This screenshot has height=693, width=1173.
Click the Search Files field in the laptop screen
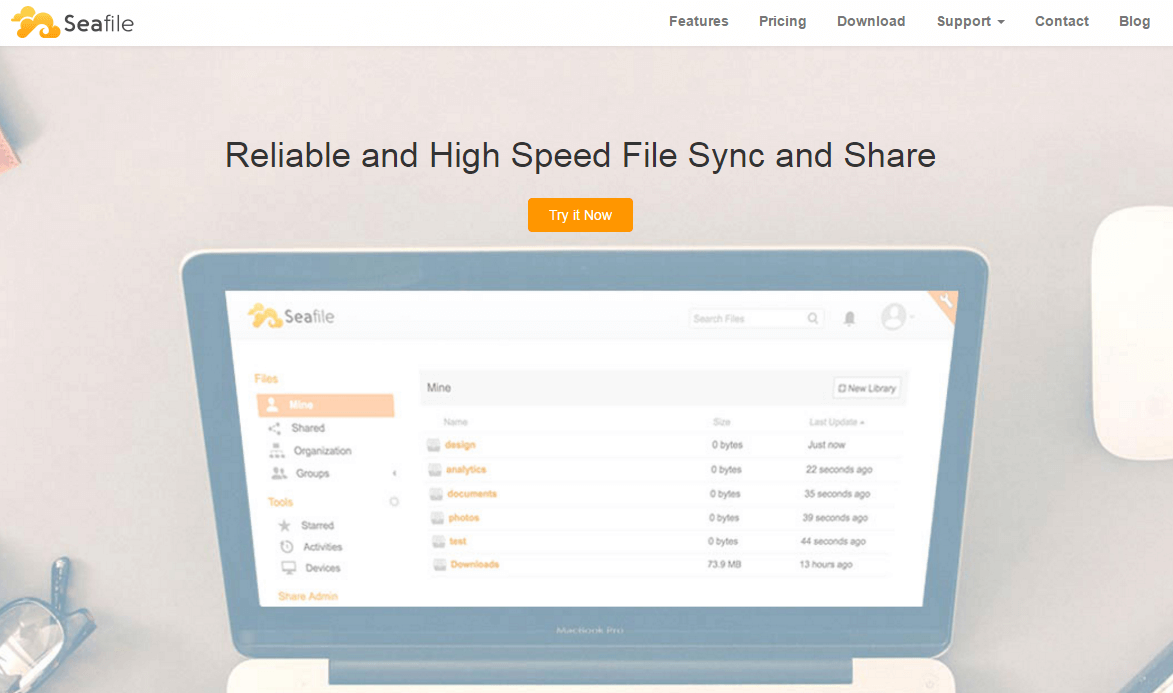click(756, 319)
